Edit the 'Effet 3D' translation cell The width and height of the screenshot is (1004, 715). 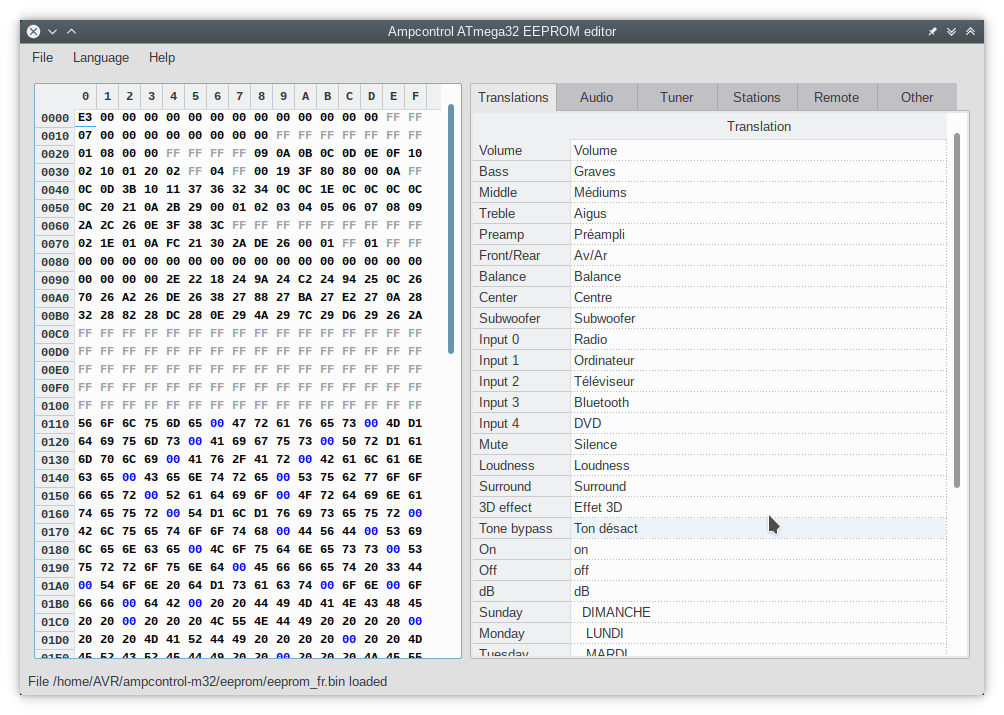tap(758, 508)
